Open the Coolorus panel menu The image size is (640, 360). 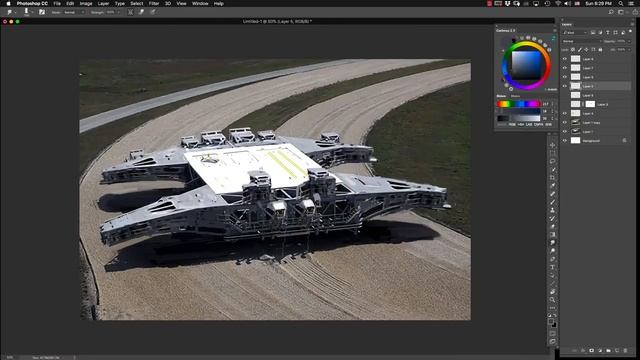(554, 31)
